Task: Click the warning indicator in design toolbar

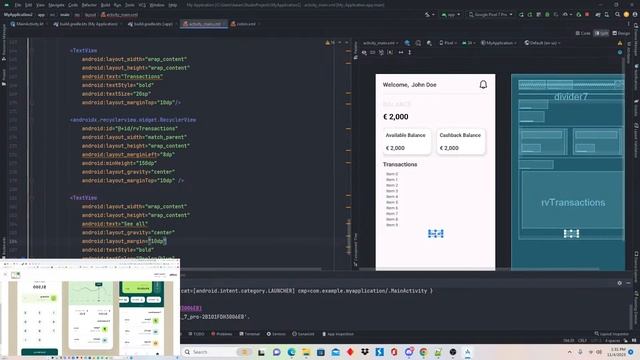Action: coord(620,43)
